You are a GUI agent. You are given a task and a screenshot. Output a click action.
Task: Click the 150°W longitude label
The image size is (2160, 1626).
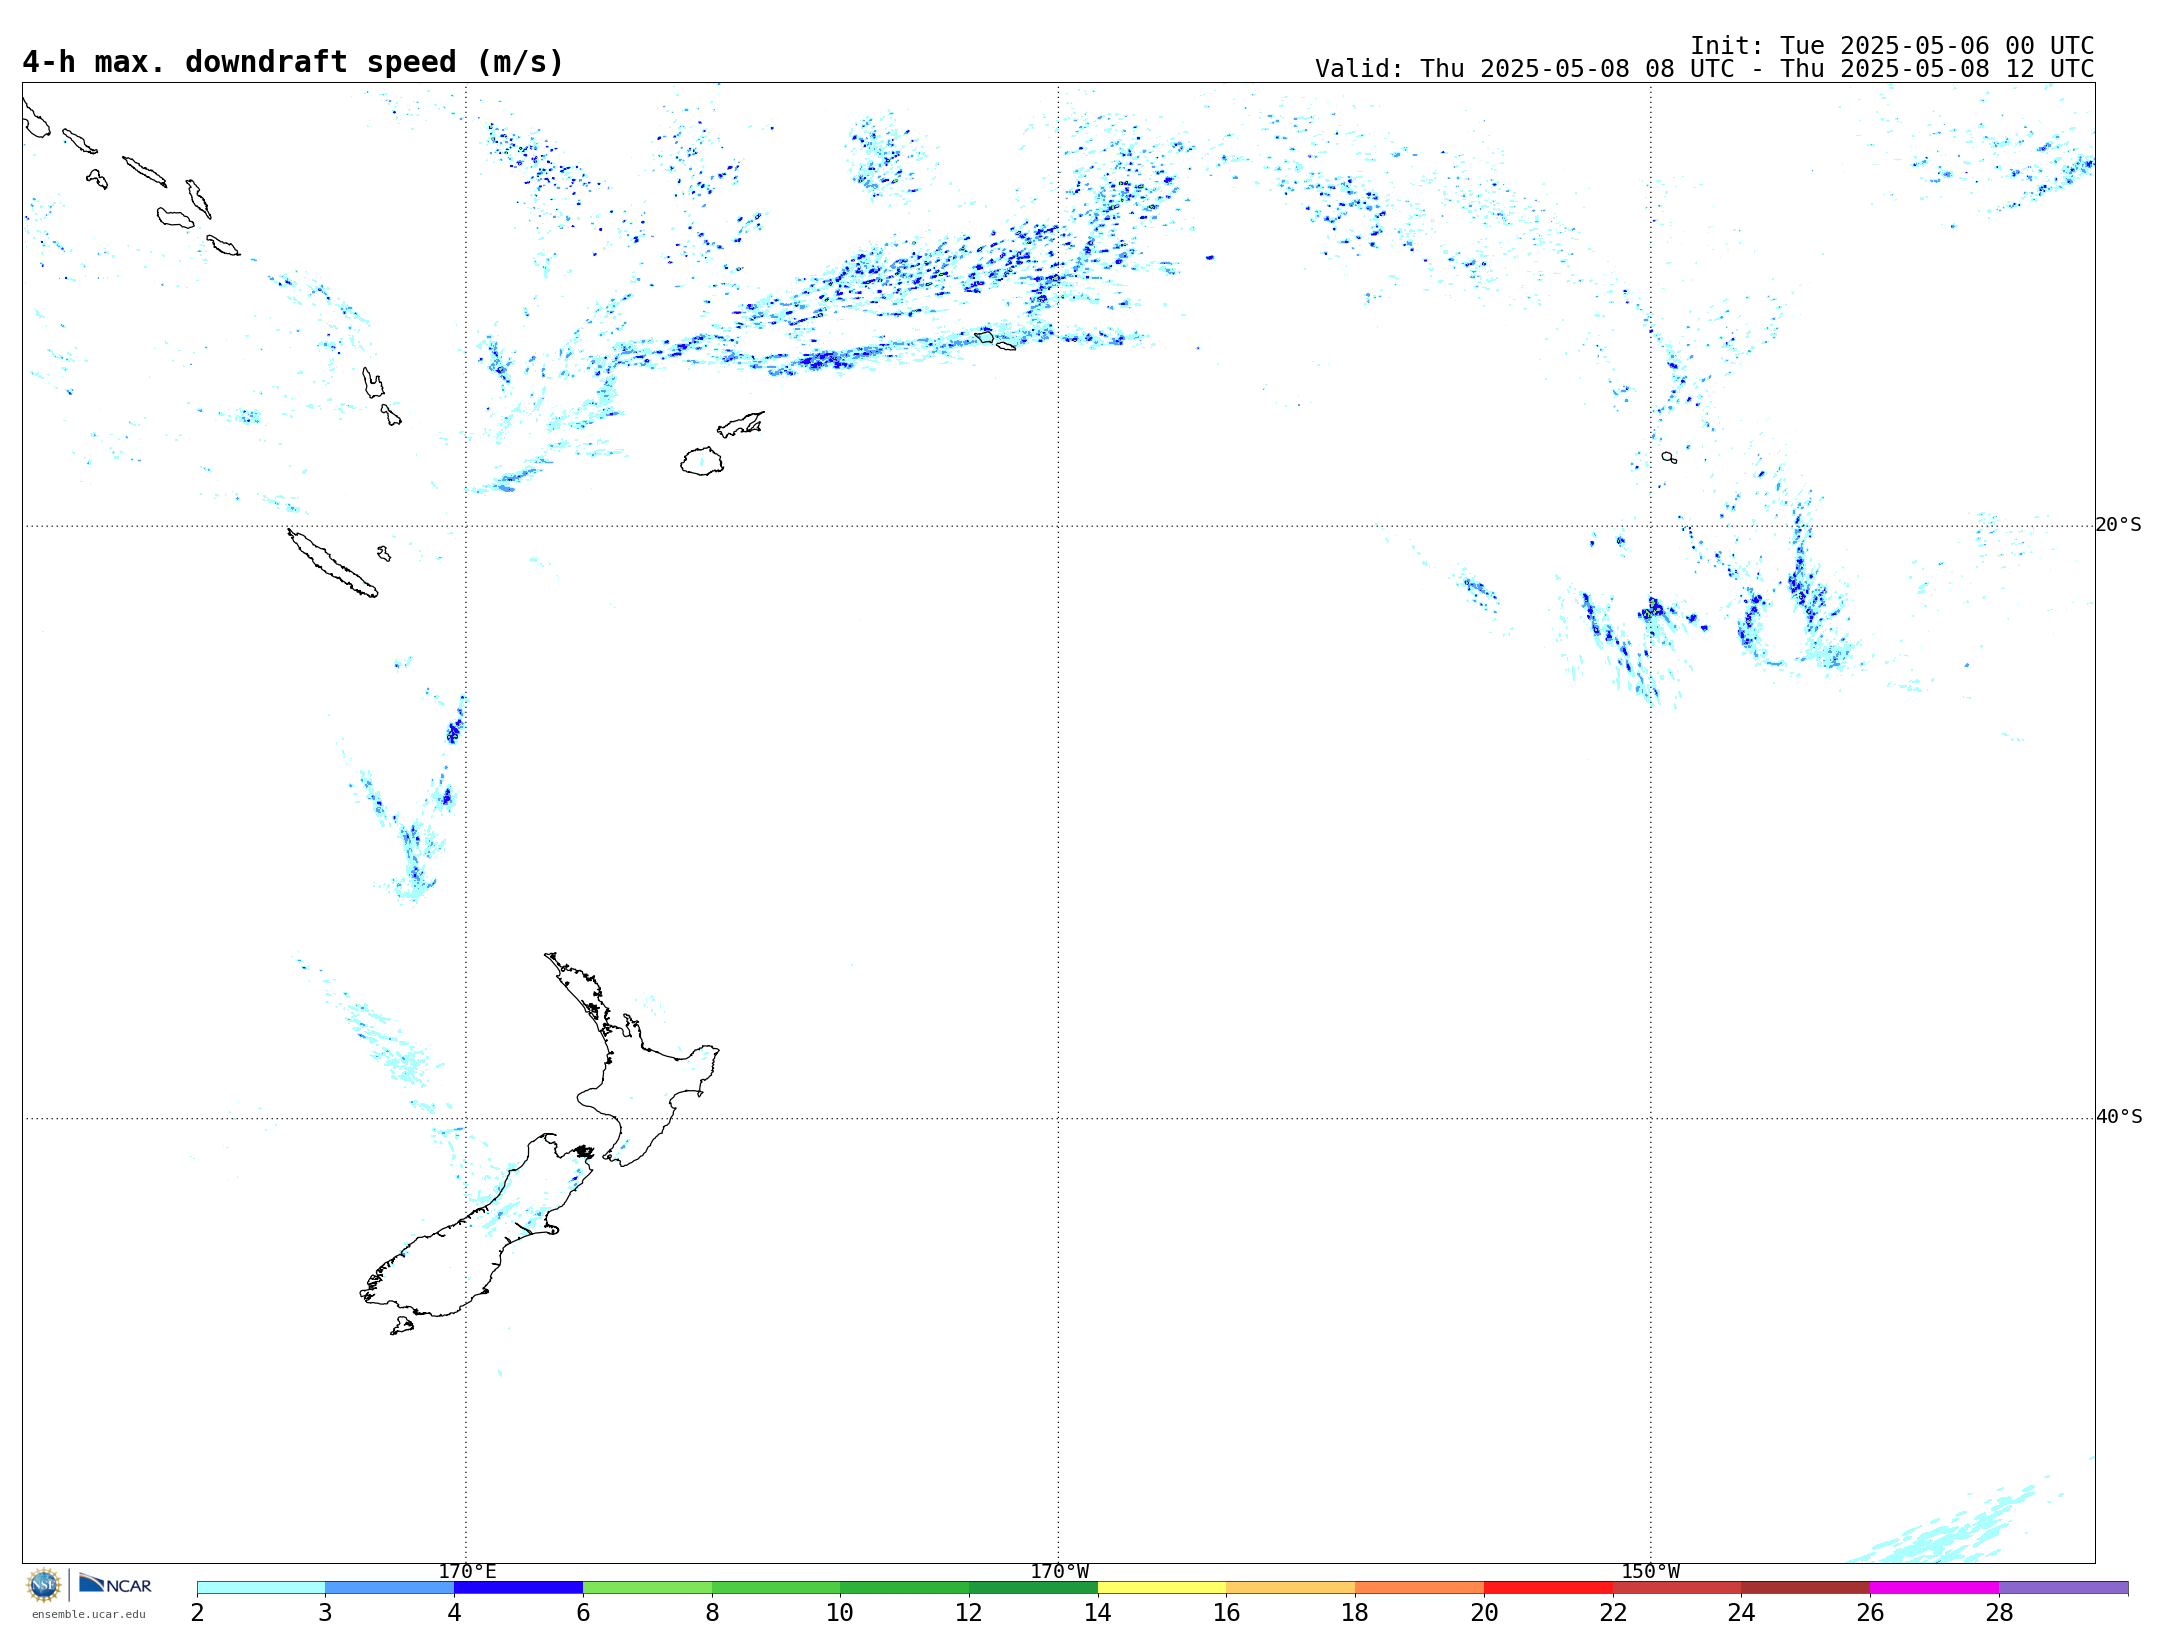click(1650, 1571)
